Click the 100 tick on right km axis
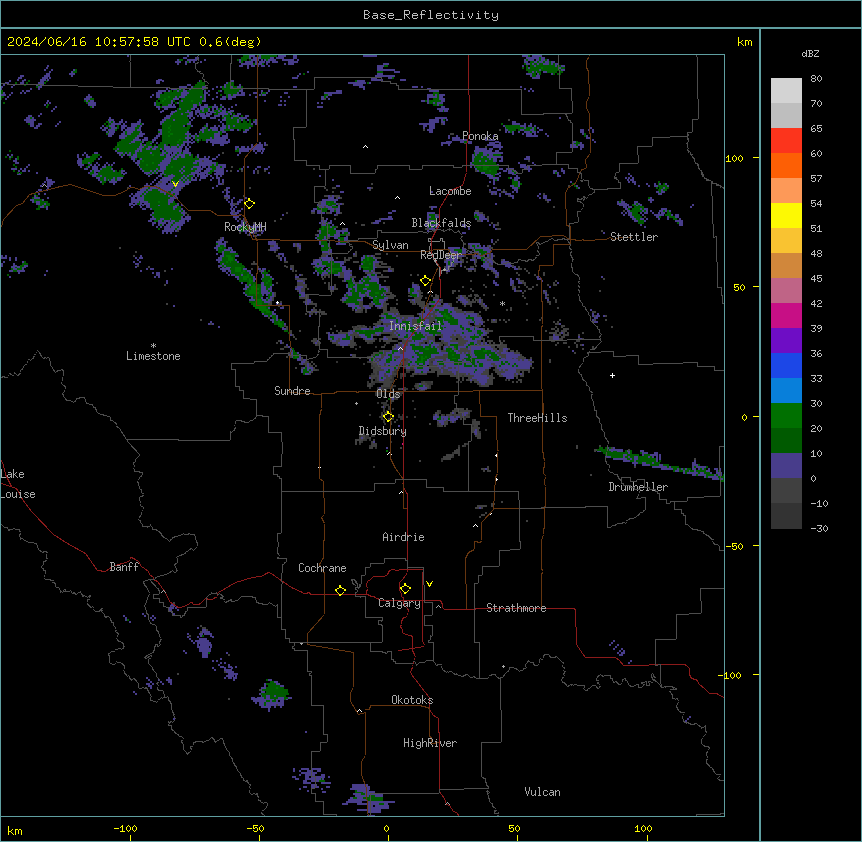The image size is (862, 842). pyautogui.click(x=734, y=158)
